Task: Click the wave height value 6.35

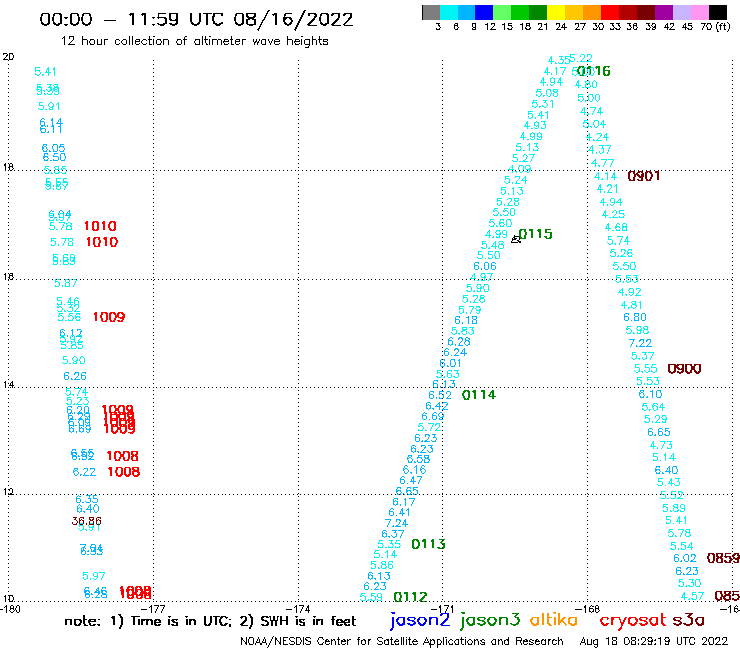Action: click(87, 499)
